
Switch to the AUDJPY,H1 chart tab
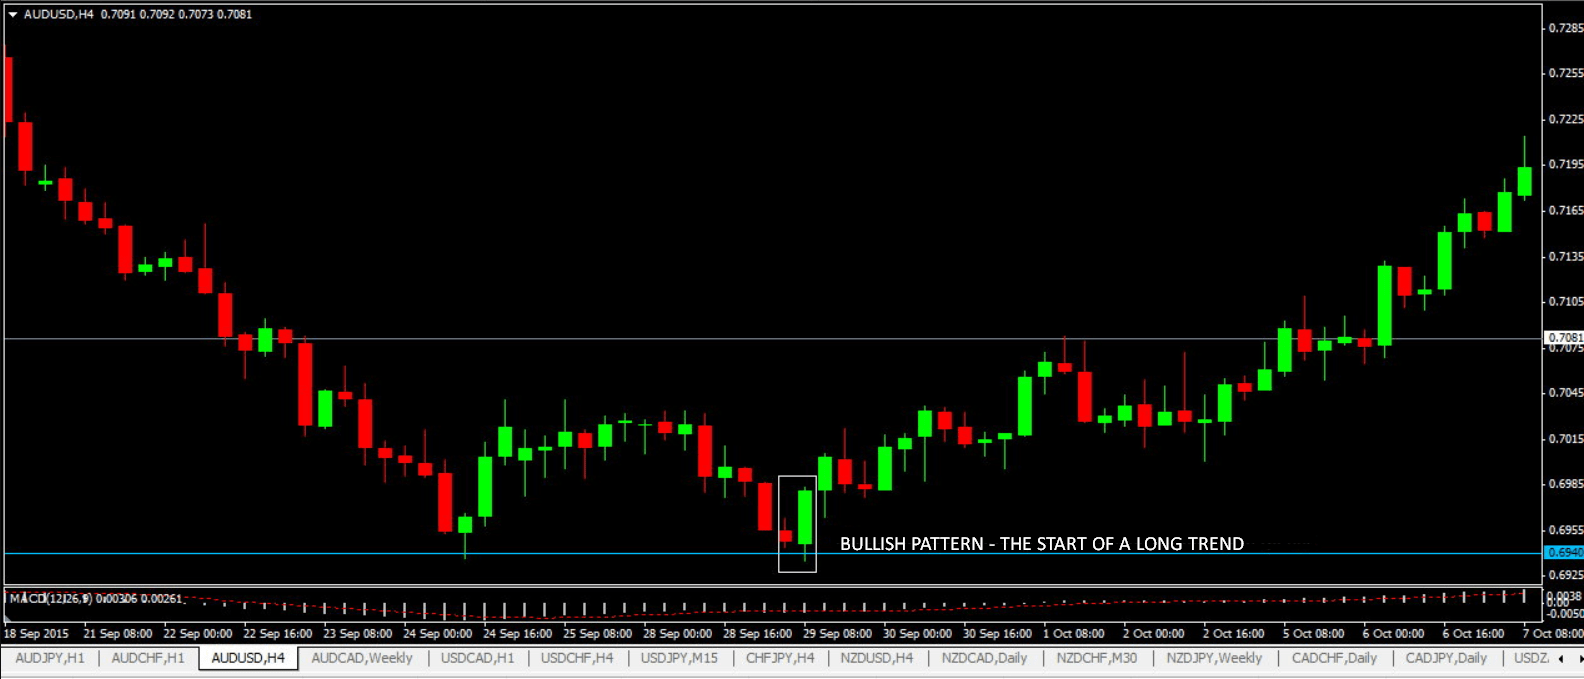(x=50, y=658)
